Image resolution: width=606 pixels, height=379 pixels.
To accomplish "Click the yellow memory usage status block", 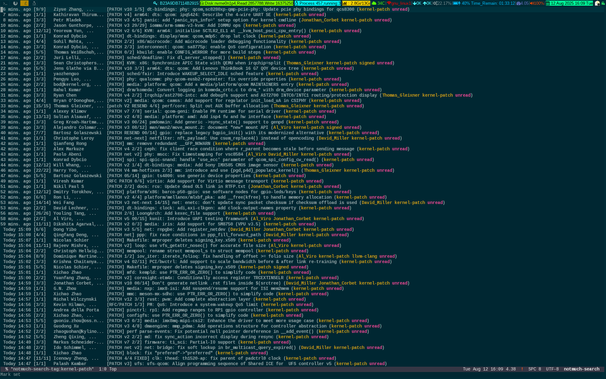I will tap(356, 3).
